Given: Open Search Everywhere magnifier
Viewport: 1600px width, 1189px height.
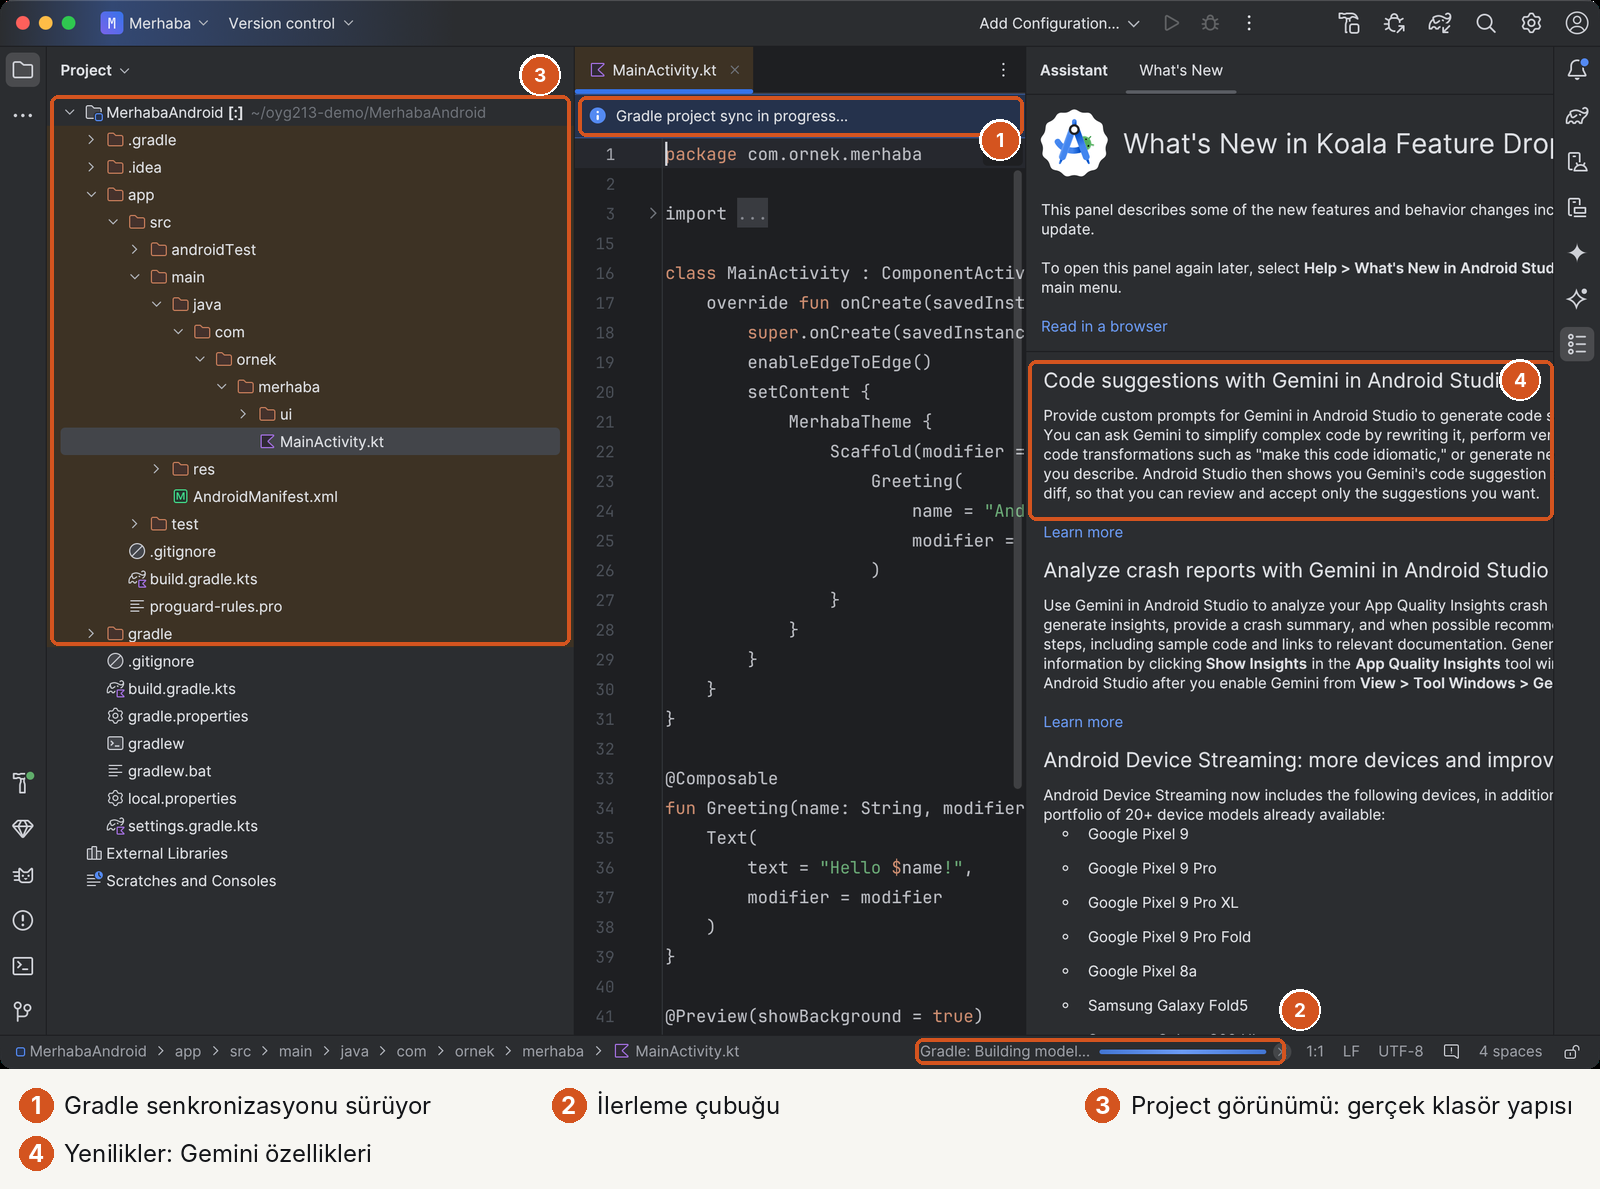Looking at the screenshot, I should point(1486,23).
